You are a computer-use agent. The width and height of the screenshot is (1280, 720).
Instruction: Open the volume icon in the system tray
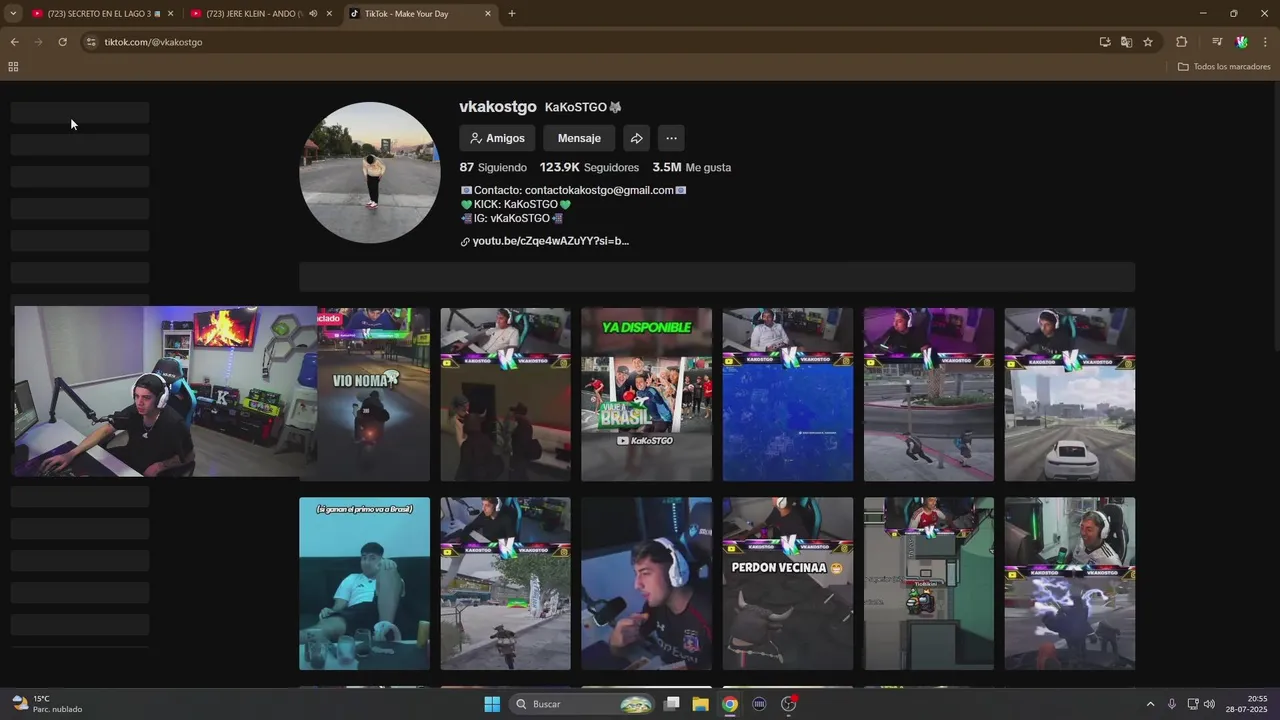[1209, 704]
